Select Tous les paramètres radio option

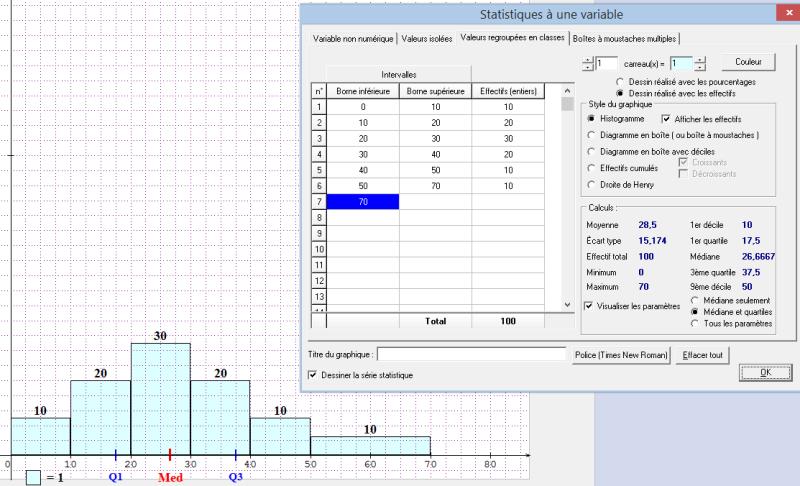tap(695, 323)
